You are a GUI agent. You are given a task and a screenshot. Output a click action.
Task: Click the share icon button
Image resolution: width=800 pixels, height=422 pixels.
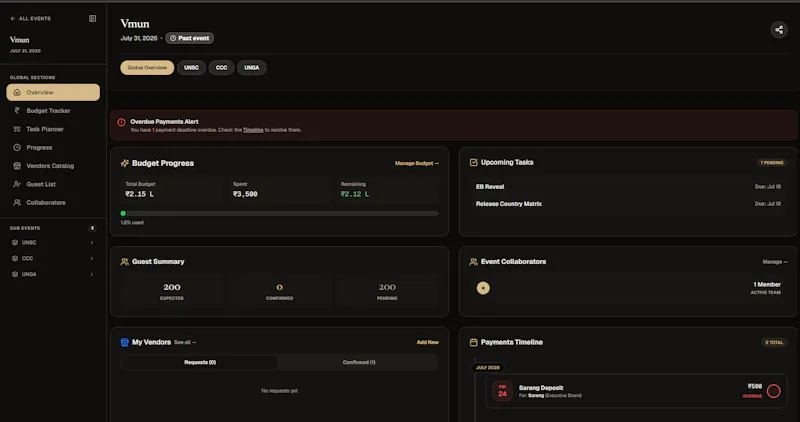pos(779,30)
